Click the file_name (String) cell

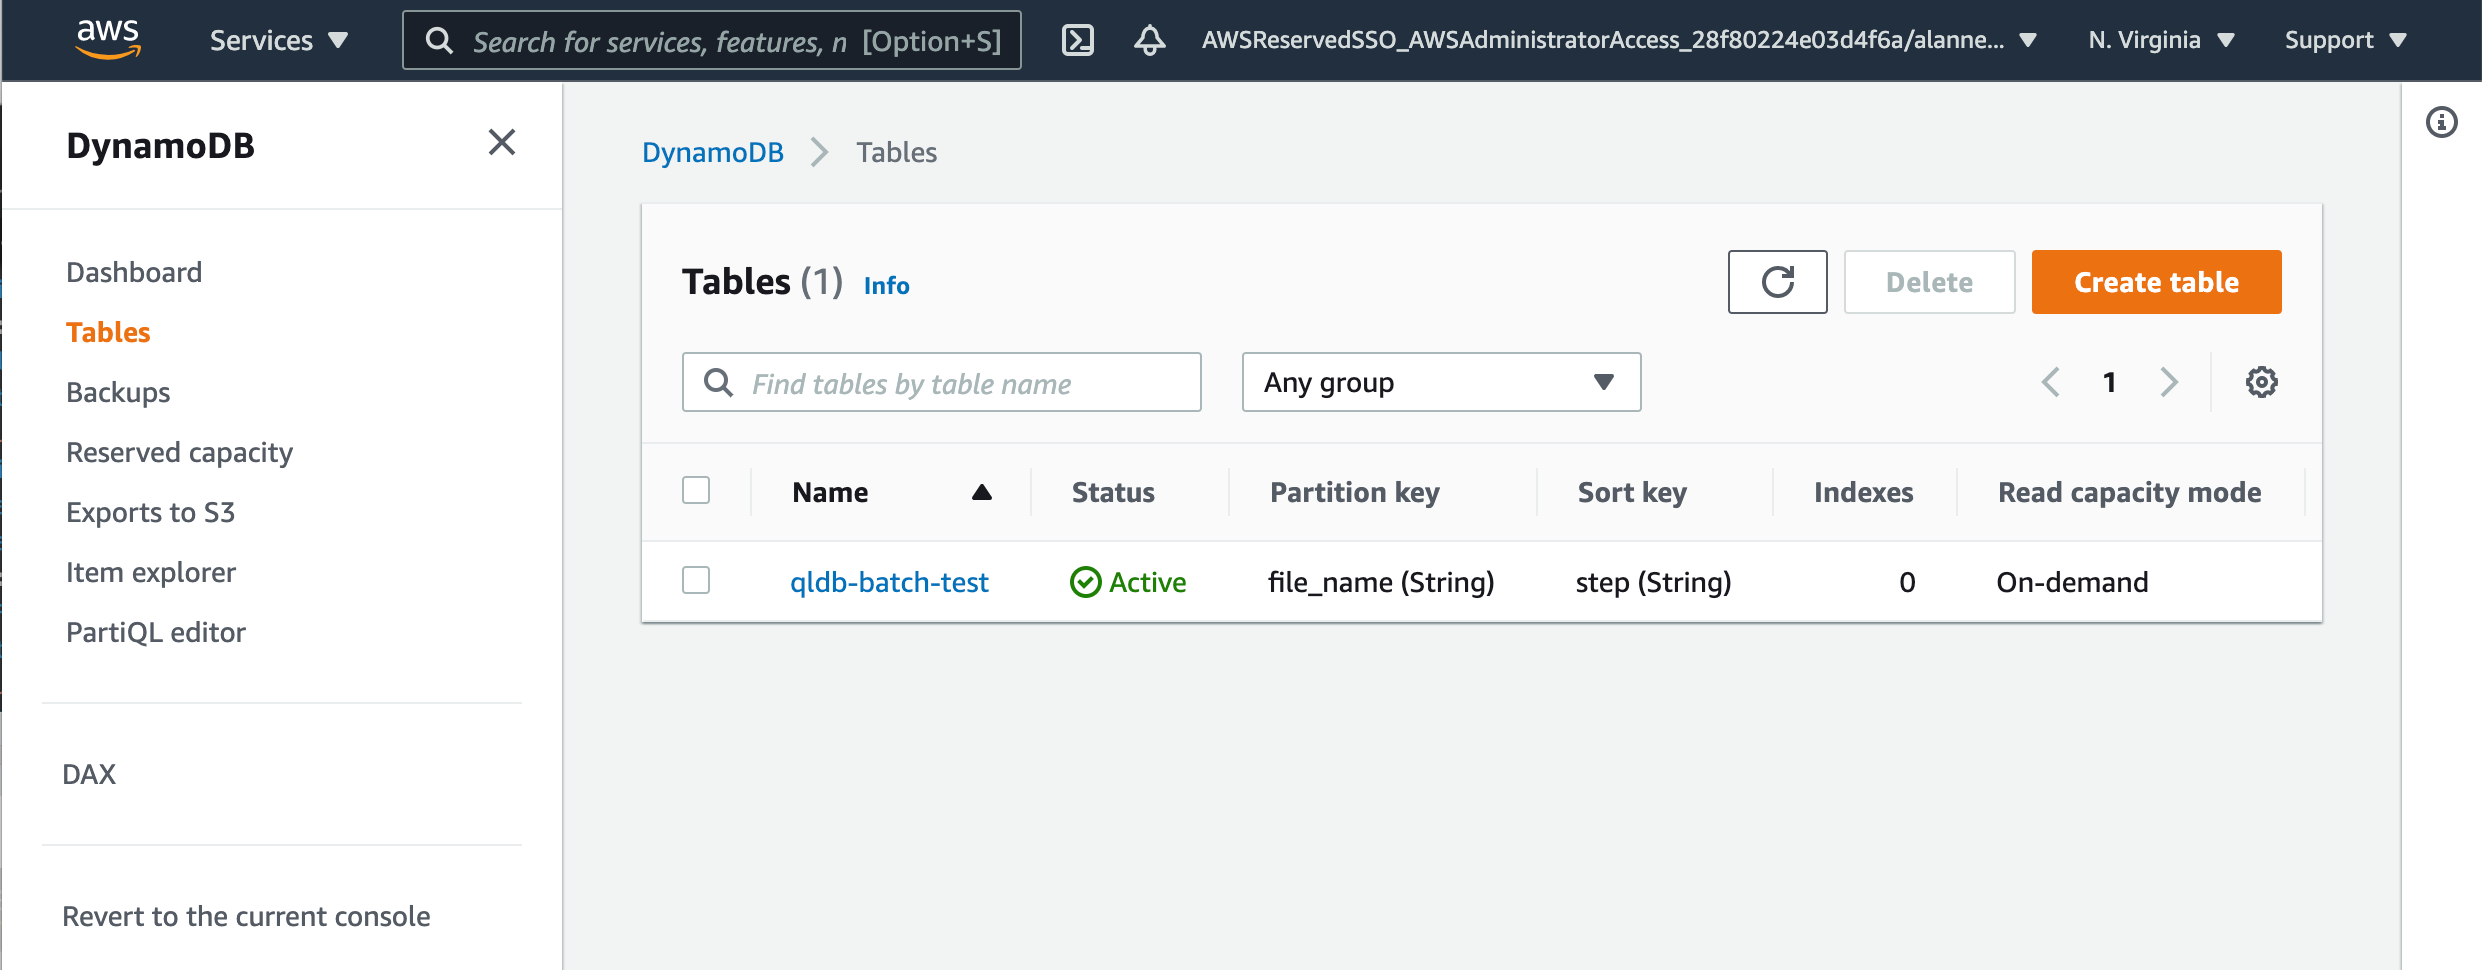pyautogui.click(x=1381, y=582)
